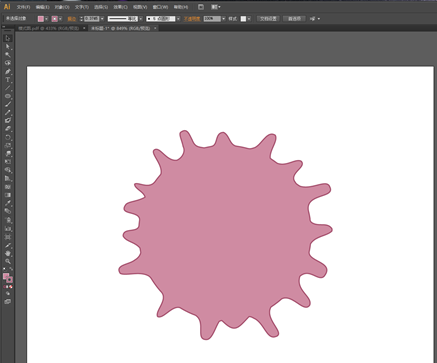Image resolution: width=437 pixels, height=363 pixels.
Task: Open the 帮助(H) menu
Action: 181,7
